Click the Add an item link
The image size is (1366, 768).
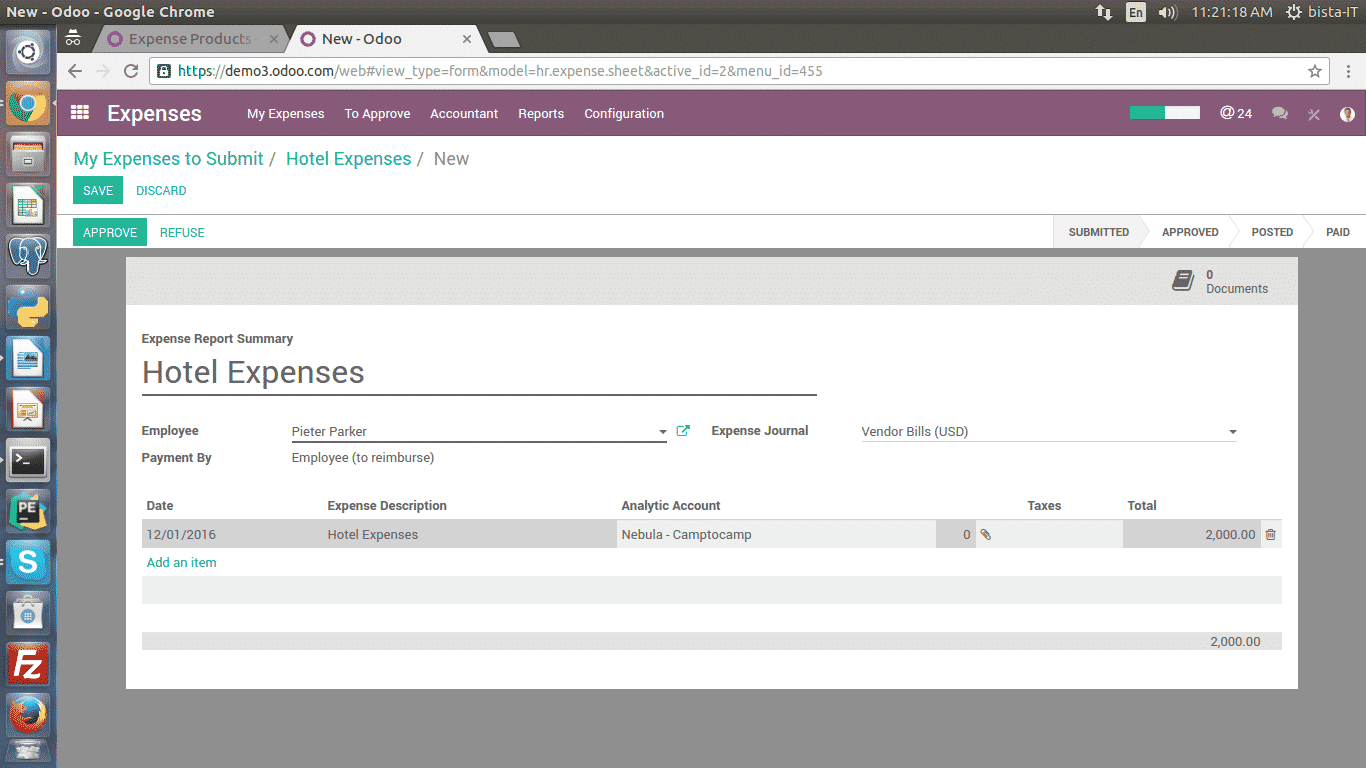pyautogui.click(x=181, y=562)
